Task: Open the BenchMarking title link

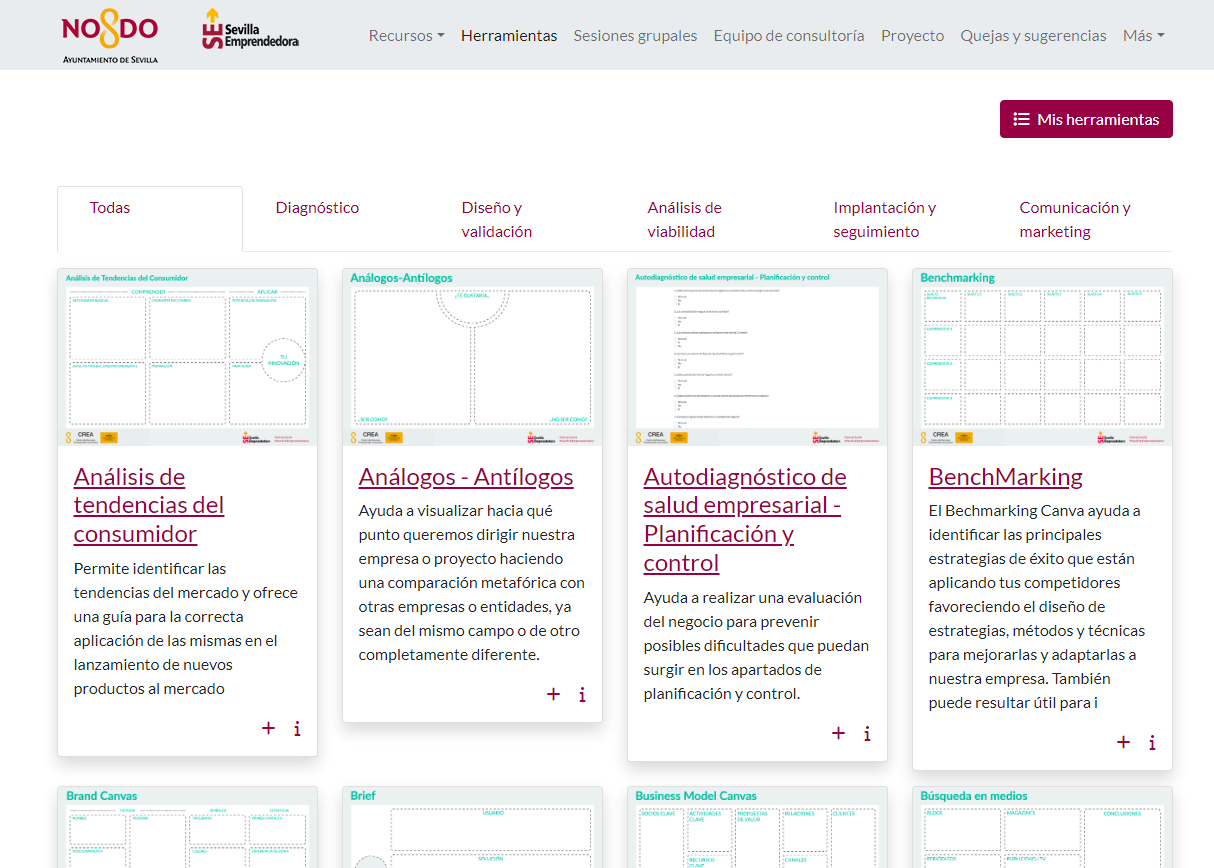Action: tap(1005, 477)
